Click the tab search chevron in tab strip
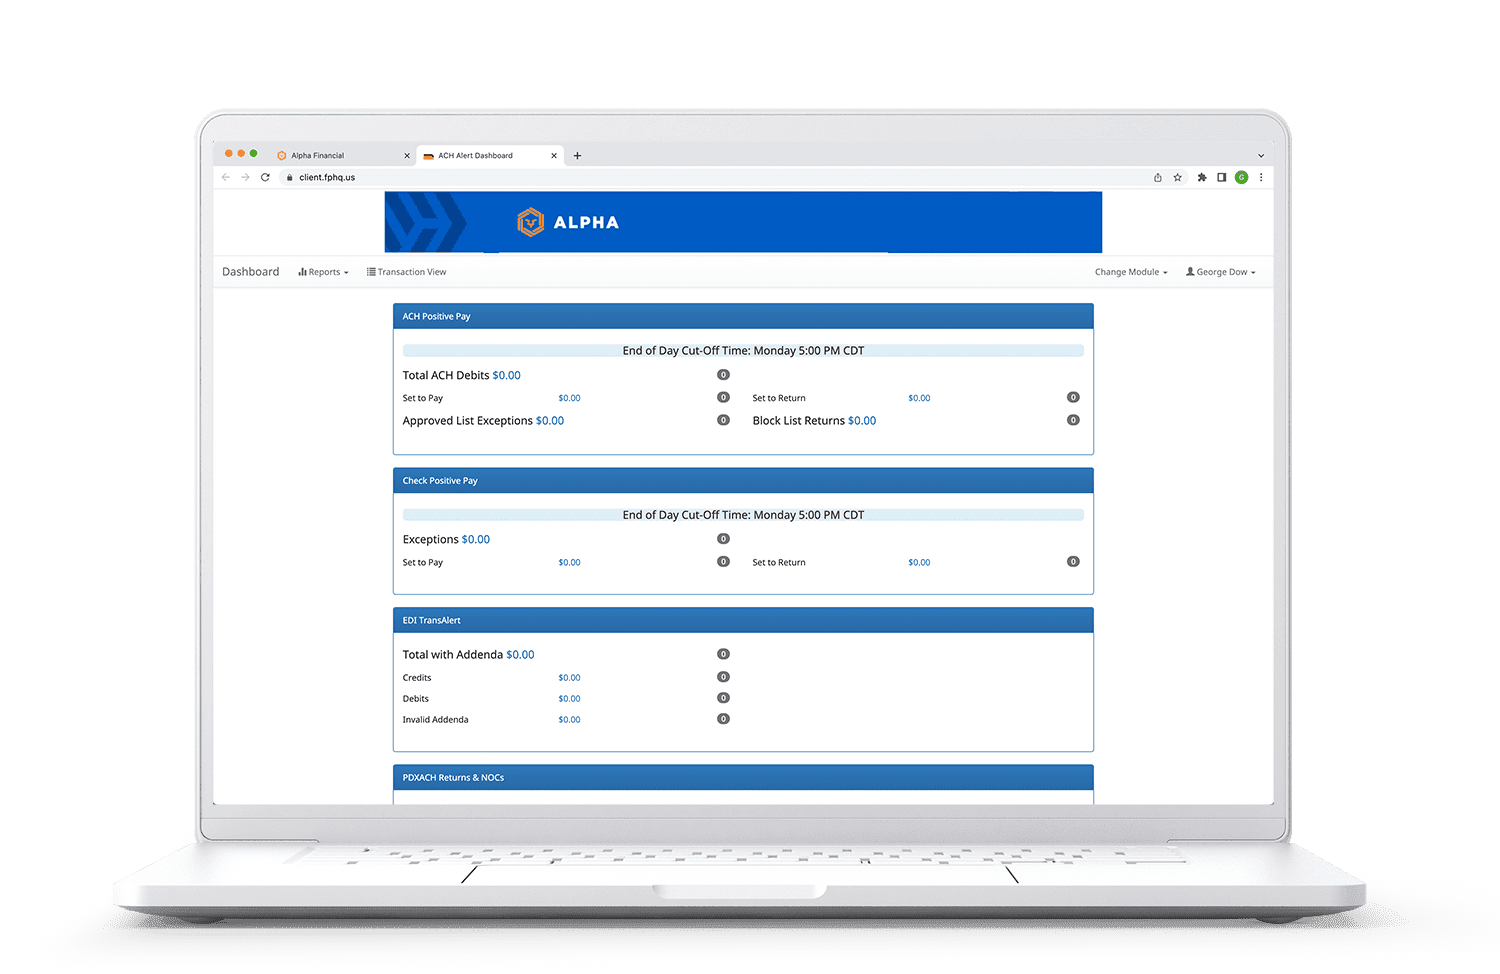1500x974 pixels. [x=1260, y=155]
